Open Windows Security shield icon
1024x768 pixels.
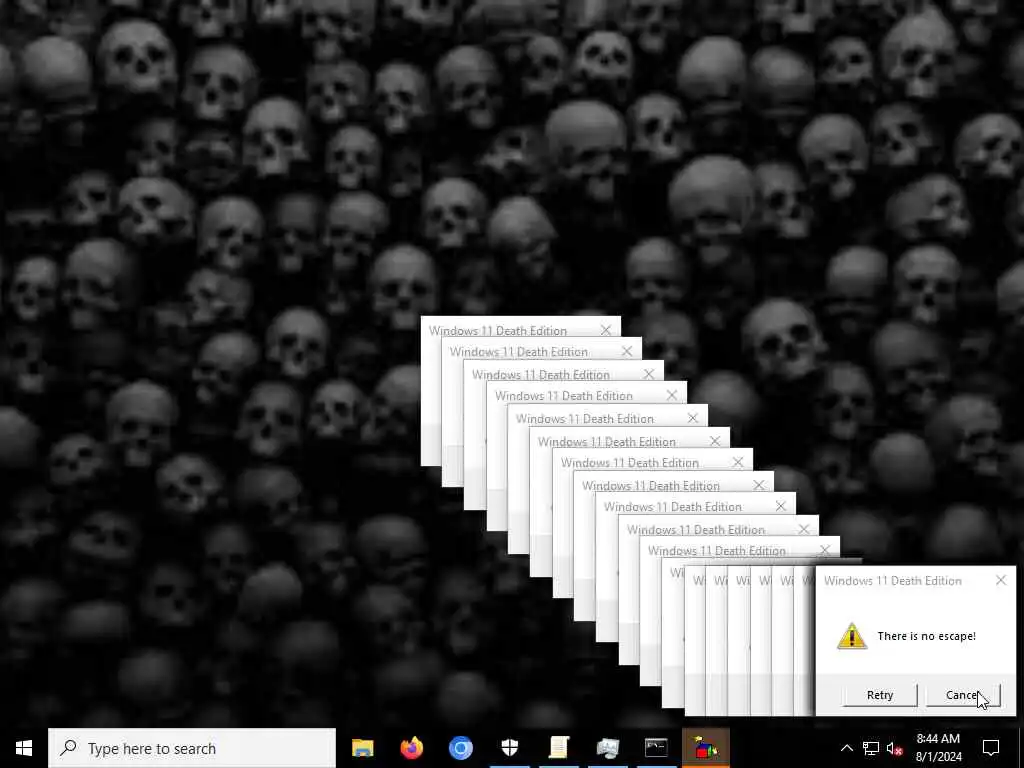tap(509, 748)
